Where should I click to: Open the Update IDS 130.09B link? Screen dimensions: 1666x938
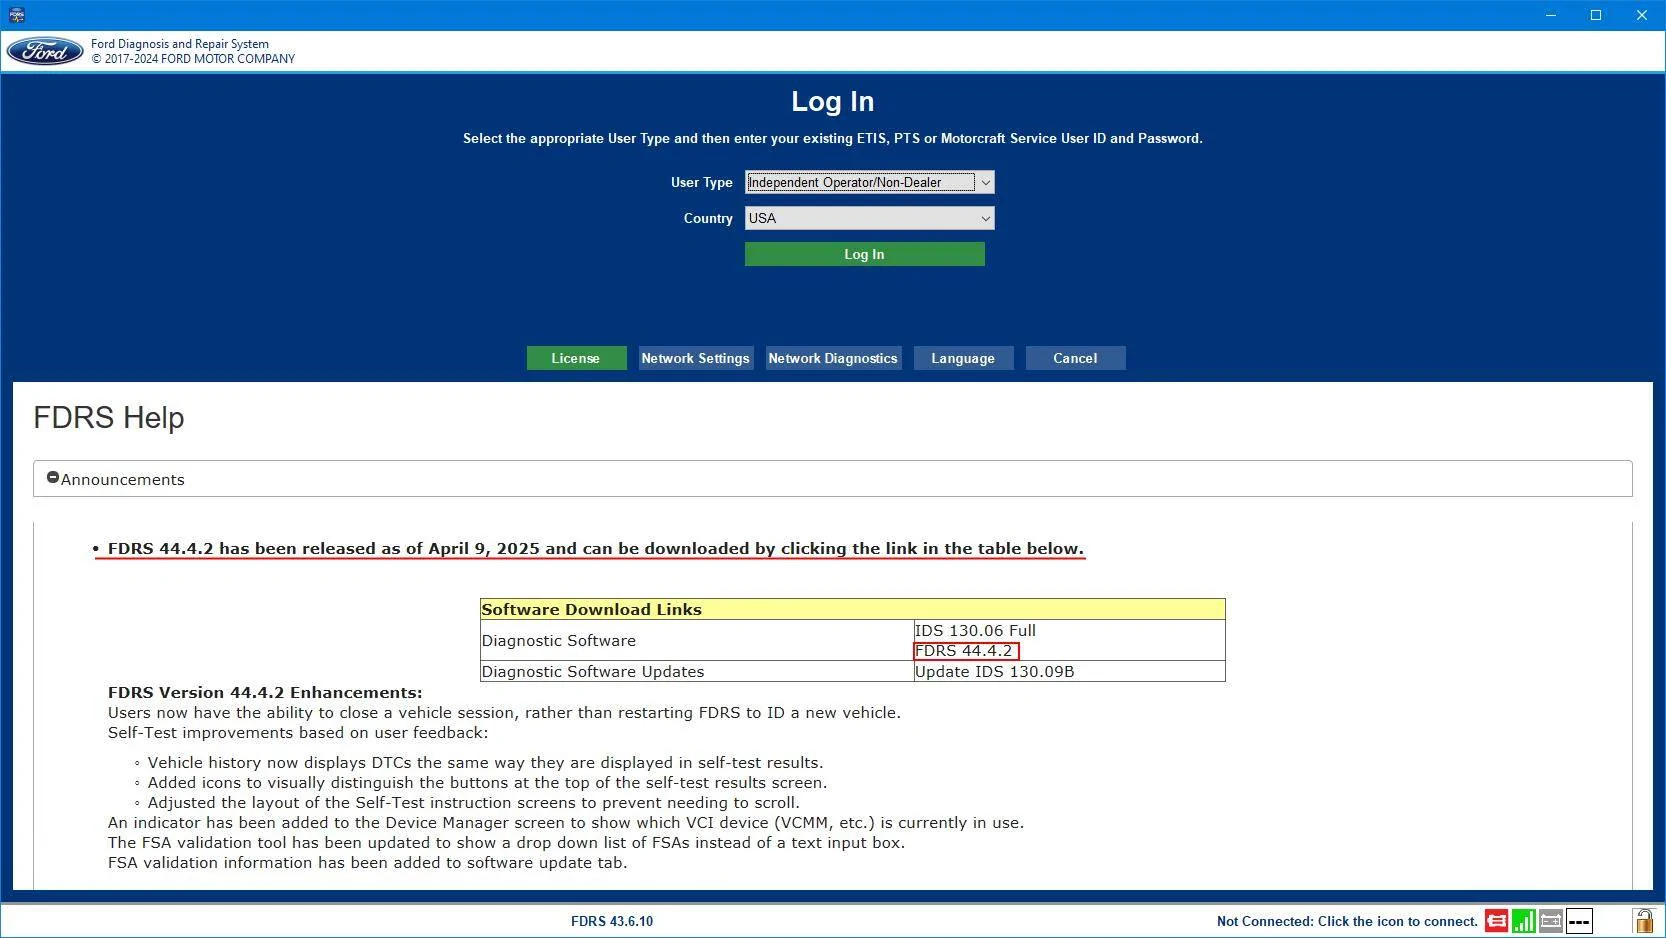tap(994, 672)
